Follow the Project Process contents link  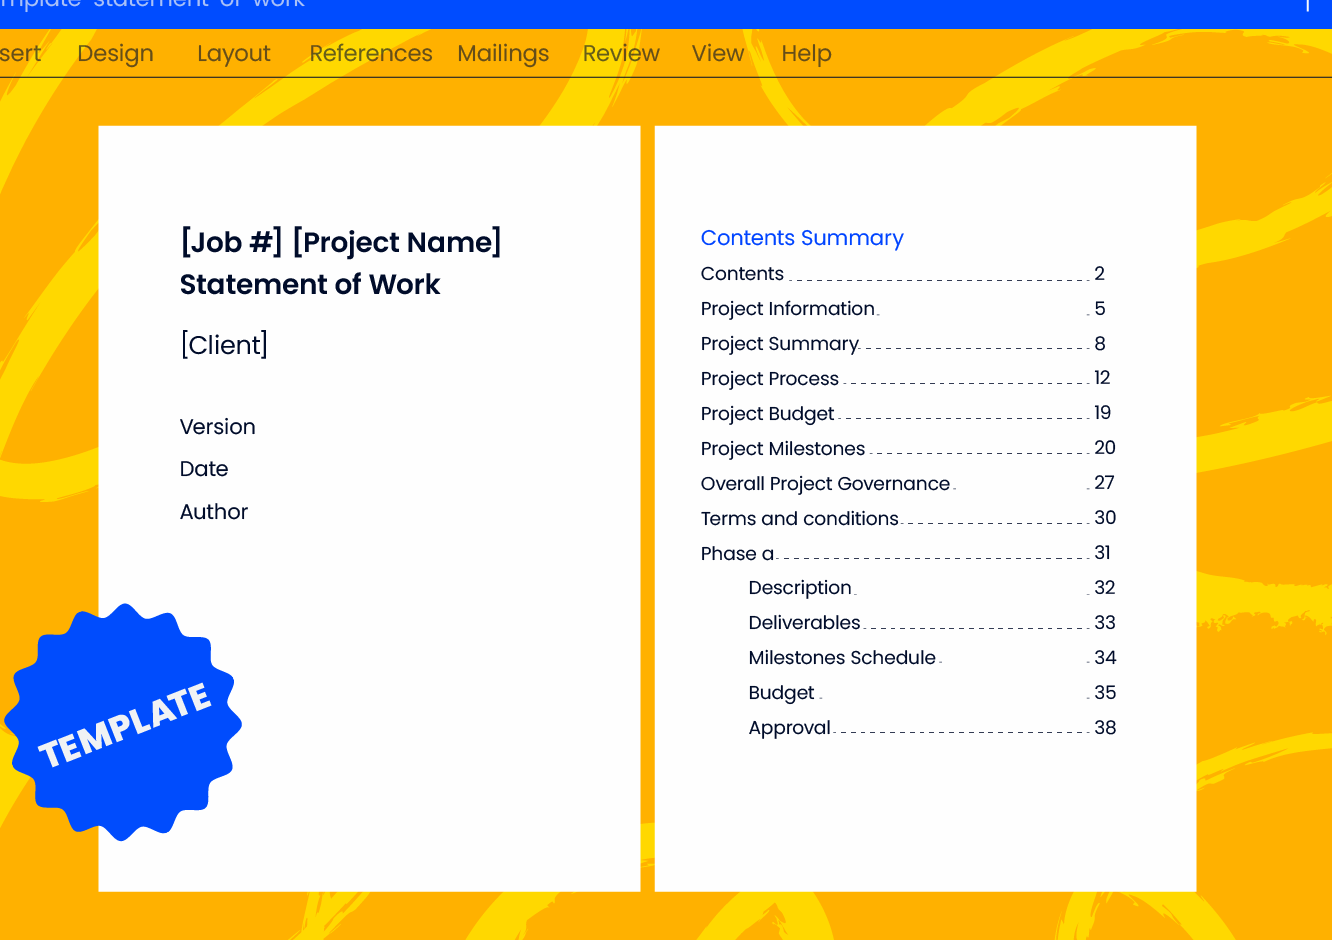point(769,379)
